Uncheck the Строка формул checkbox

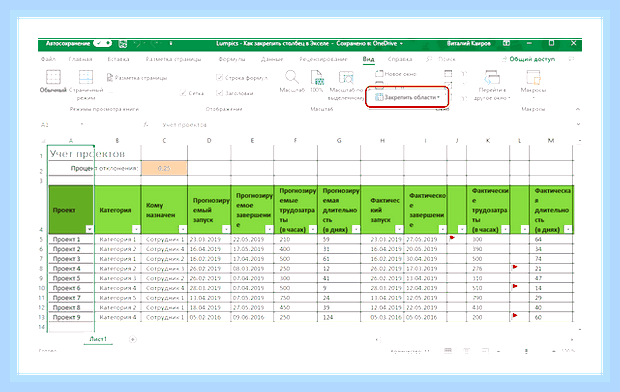pyautogui.click(x=219, y=78)
